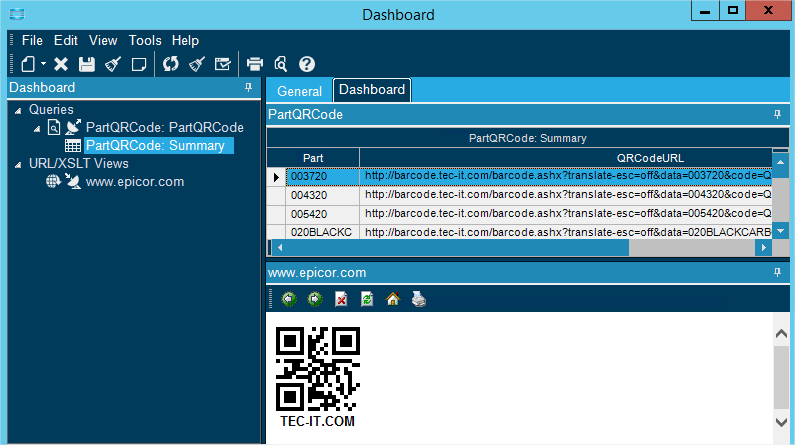Switch to the General tab
This screenshot has height=445, width=795.
click(299, 91)
